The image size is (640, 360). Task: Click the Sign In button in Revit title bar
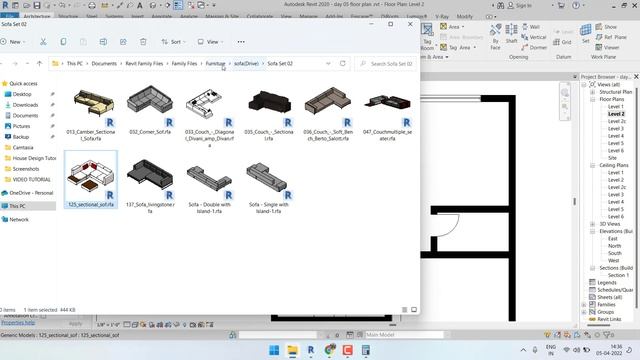point(520,5)
